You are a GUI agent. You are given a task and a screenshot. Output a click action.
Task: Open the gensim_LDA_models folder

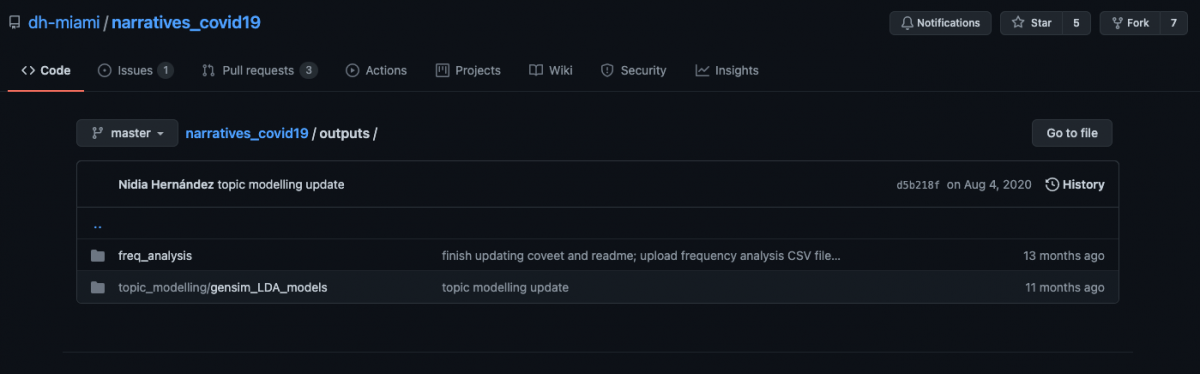click(x=269, y=287)
